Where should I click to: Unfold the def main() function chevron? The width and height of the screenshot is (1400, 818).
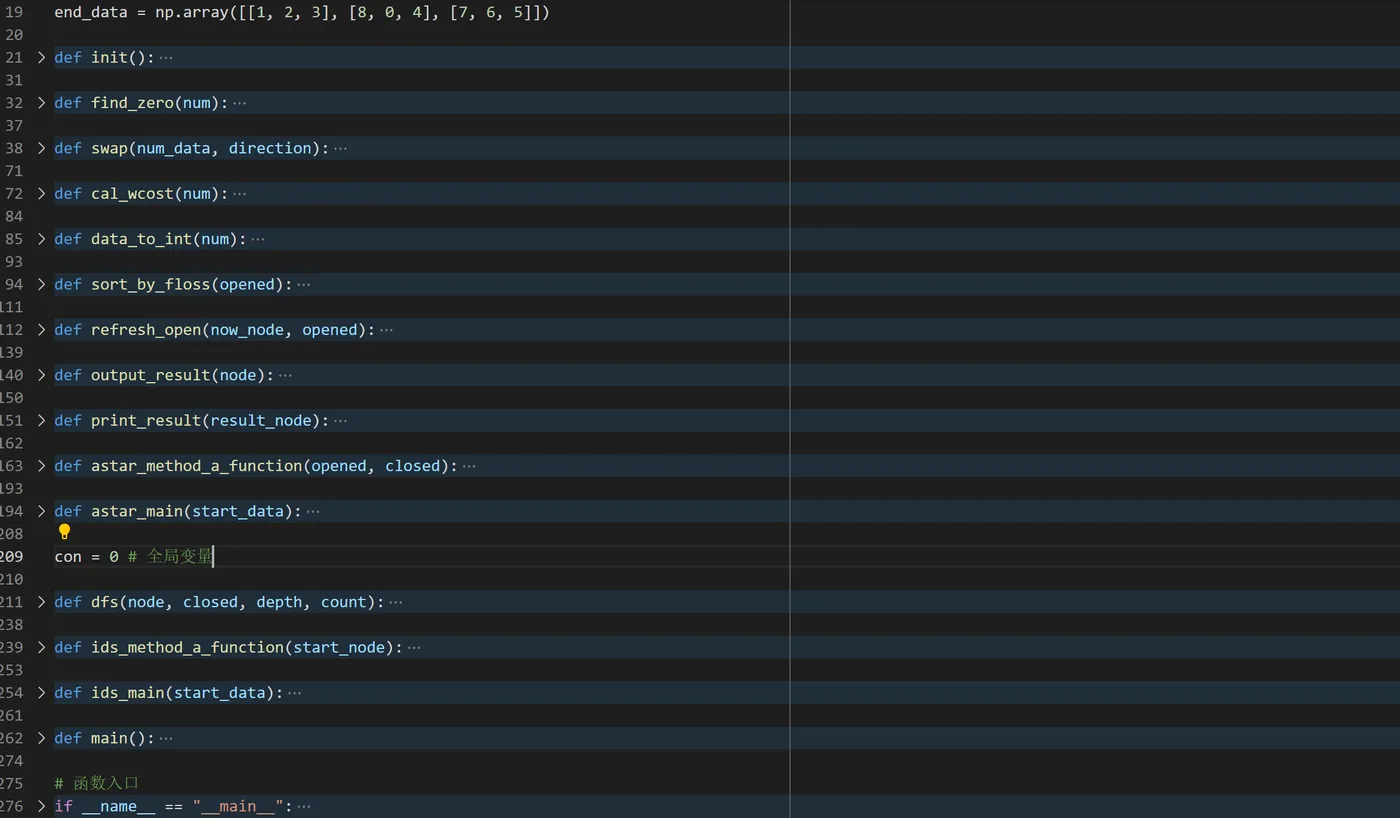pos(41,738)
